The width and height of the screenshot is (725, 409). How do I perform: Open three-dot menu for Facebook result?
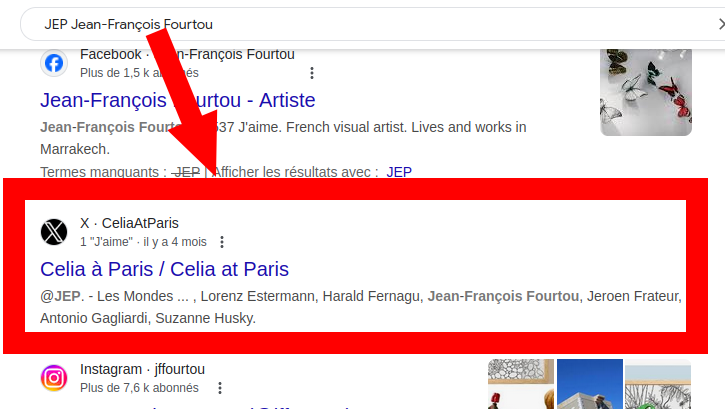click(x=312, y=73)
